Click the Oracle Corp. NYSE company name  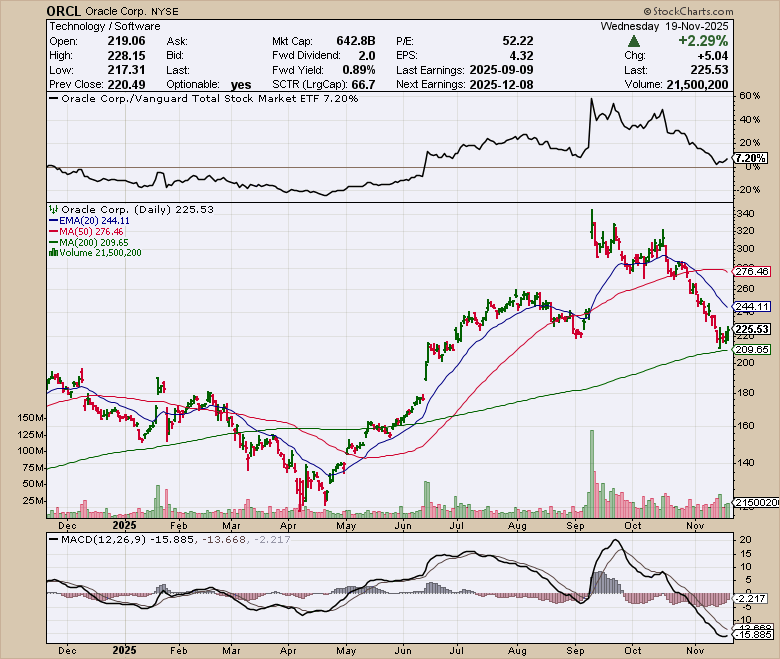click(x=132, y=11)
